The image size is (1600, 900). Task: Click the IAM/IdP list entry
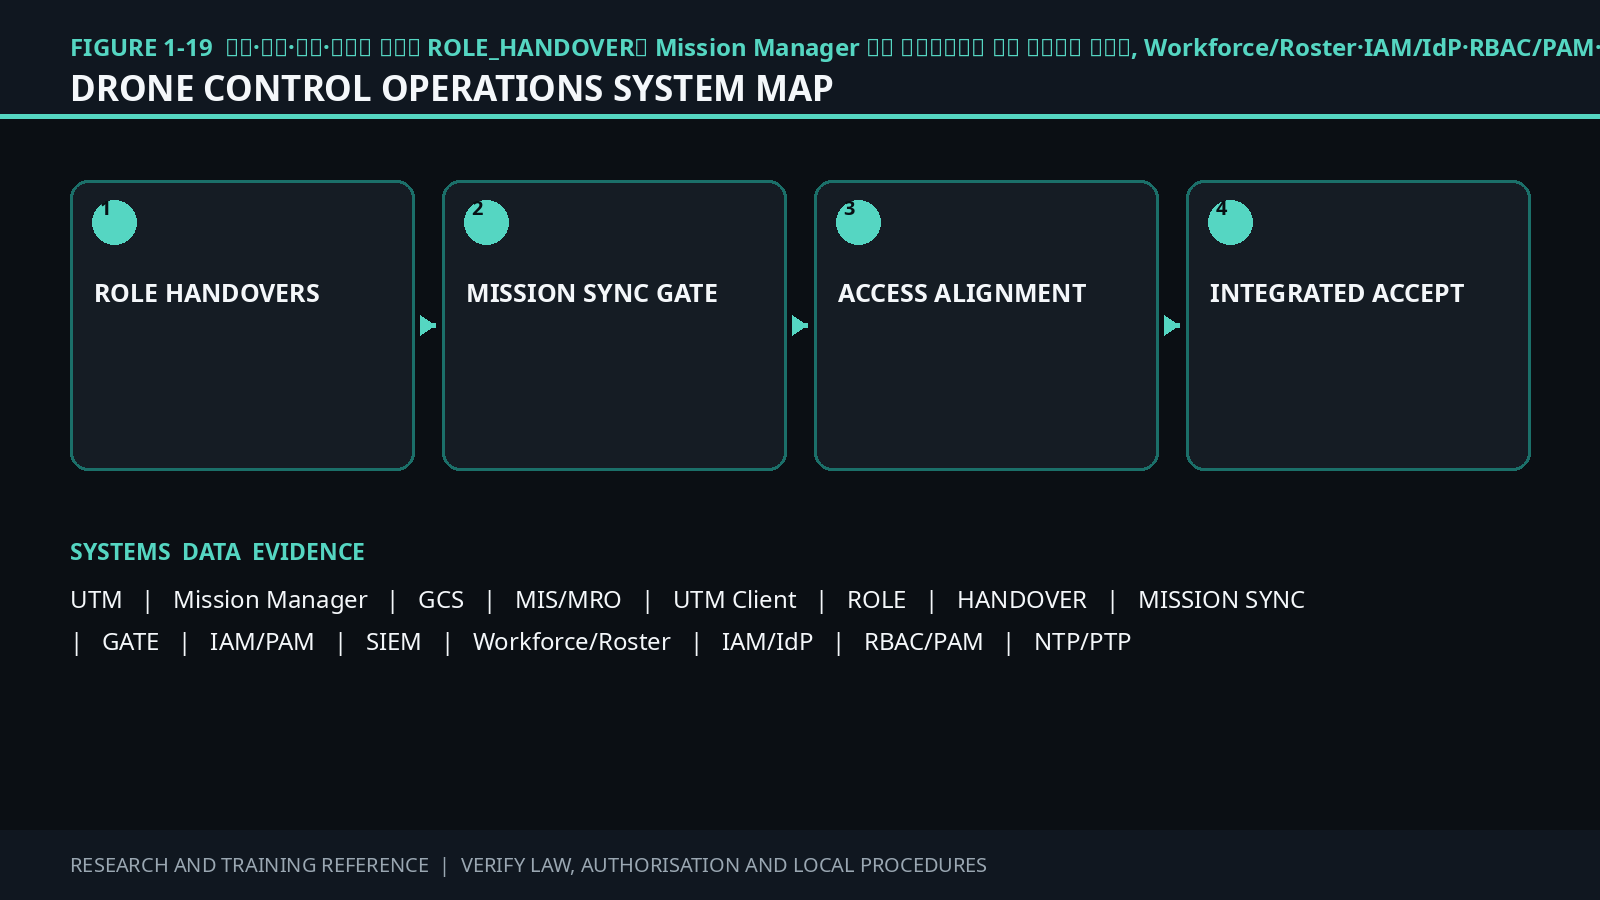click(767, 642)
